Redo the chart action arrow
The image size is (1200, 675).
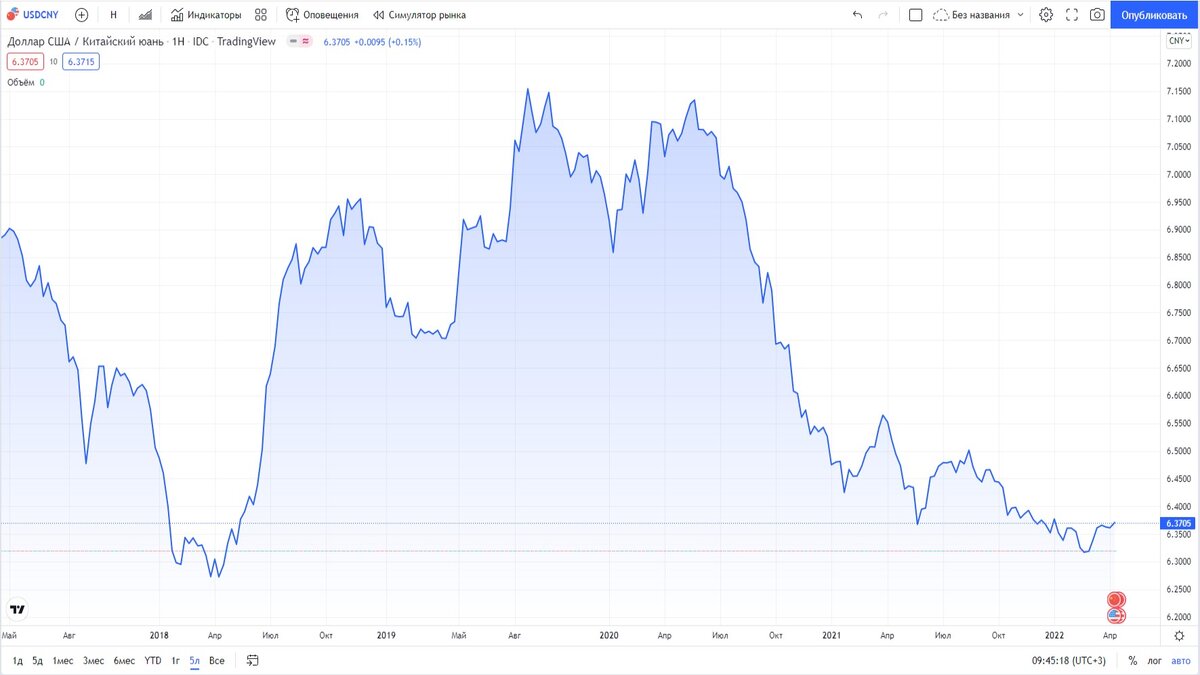882,15
